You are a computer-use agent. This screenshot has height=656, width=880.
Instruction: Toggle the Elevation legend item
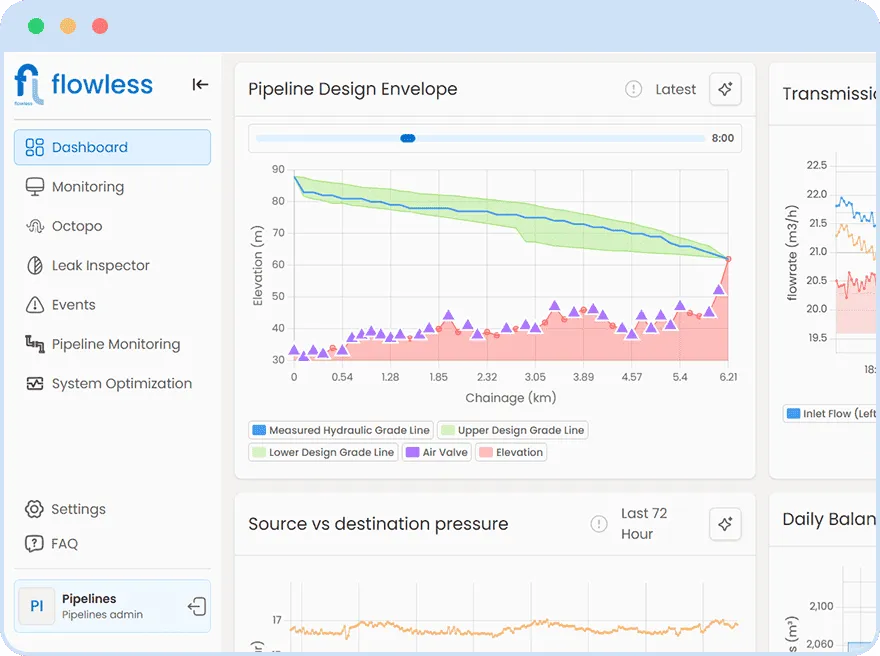[x=511, y=452]
